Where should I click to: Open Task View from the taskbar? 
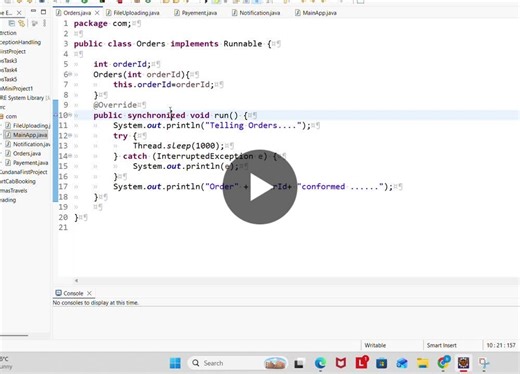[299, 363]
